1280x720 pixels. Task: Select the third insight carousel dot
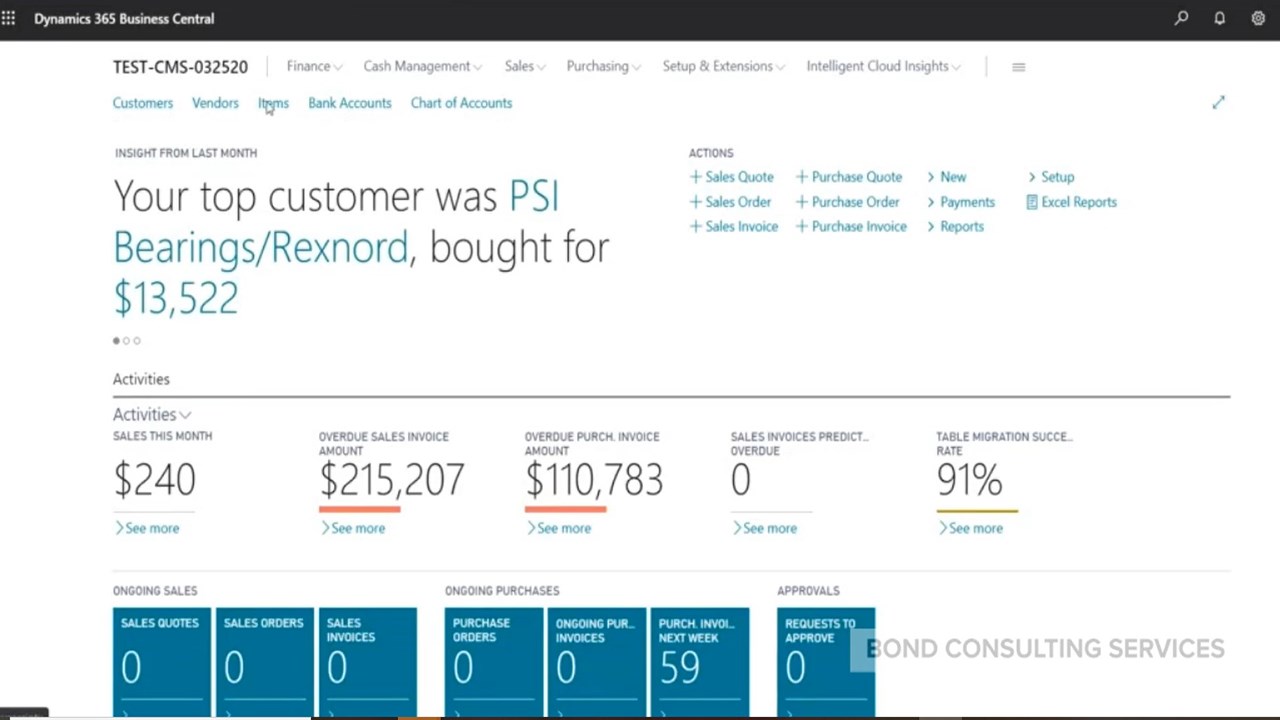(137, 341)
